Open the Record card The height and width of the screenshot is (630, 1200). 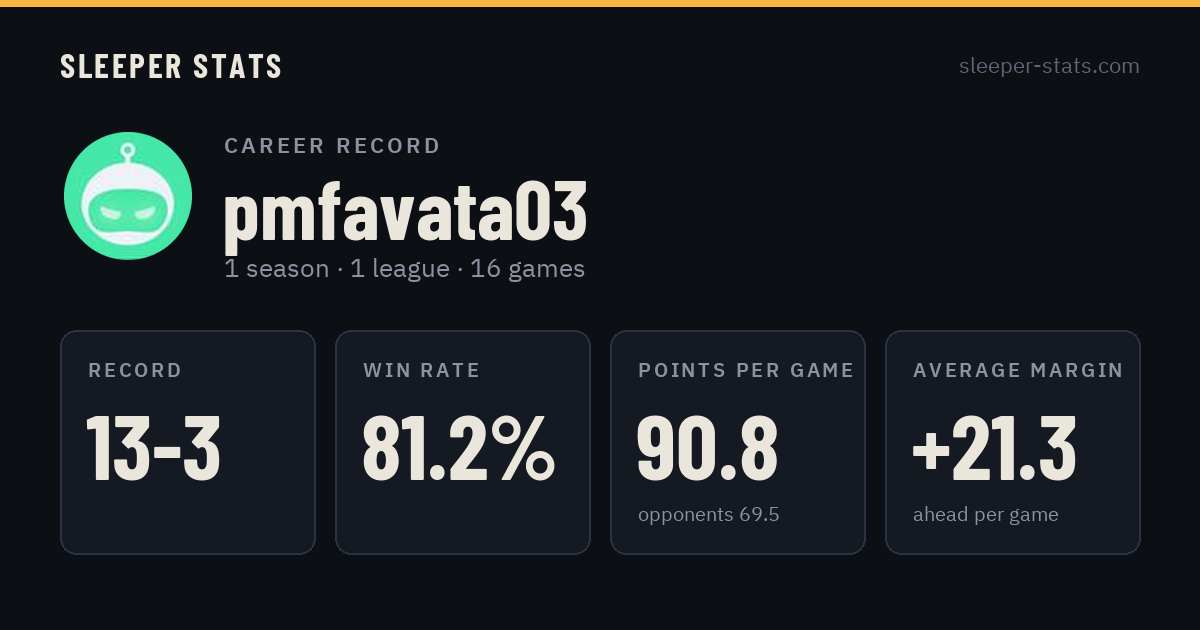coord(188,442)
